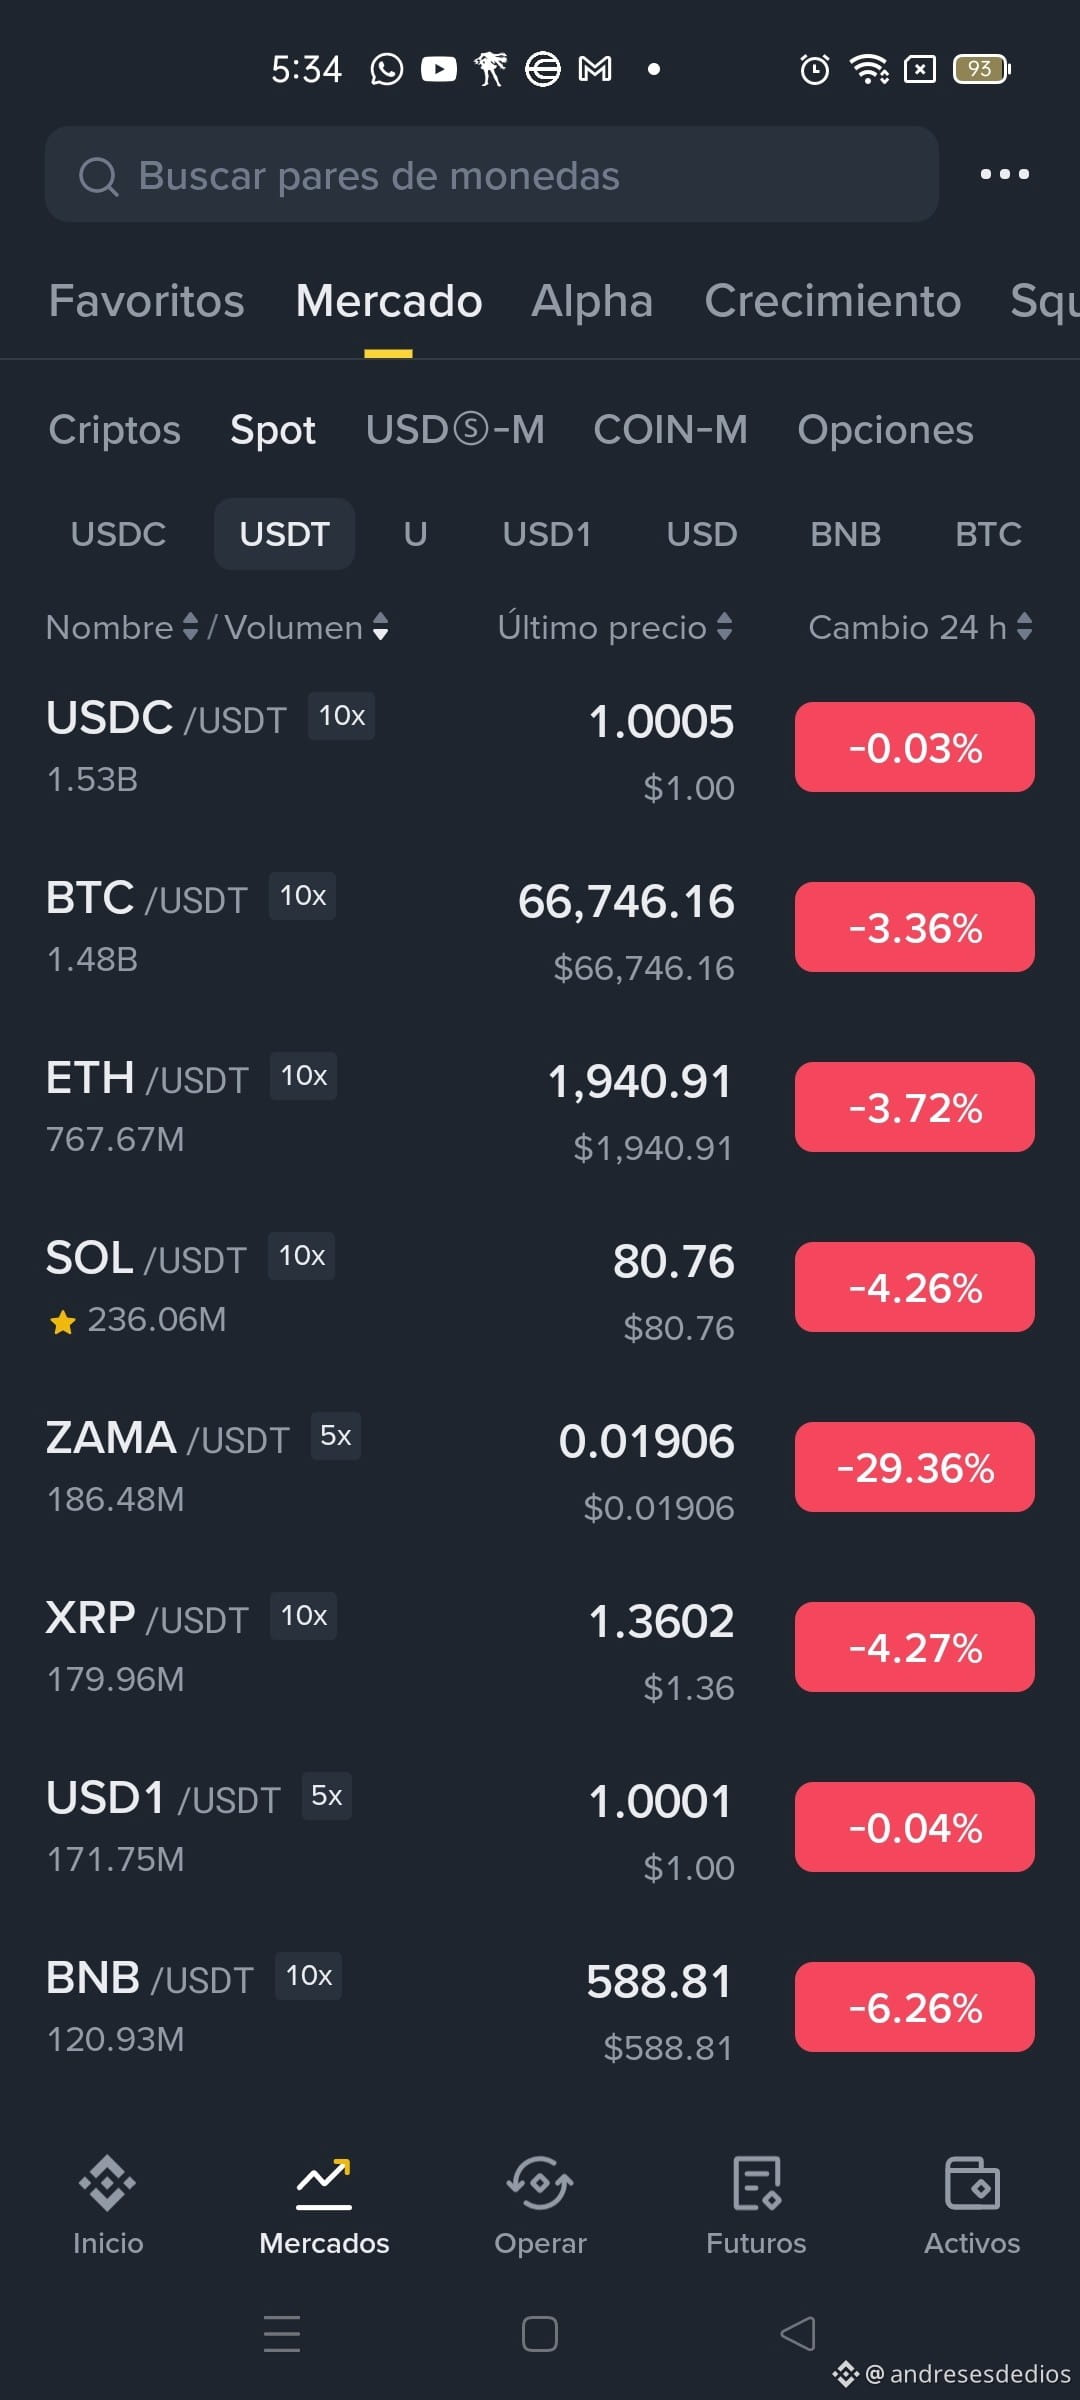Image resolution: width=1080 pixels, height=2400 pixels.
Task: Tap the SOL favorite star icon
Action: pyautogui.click(x=62, y=1322)
